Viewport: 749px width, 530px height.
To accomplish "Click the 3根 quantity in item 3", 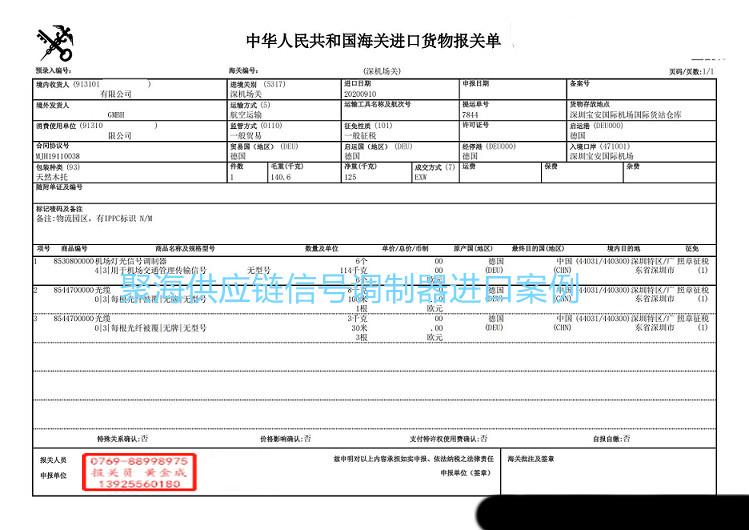I will click(361, 338).
